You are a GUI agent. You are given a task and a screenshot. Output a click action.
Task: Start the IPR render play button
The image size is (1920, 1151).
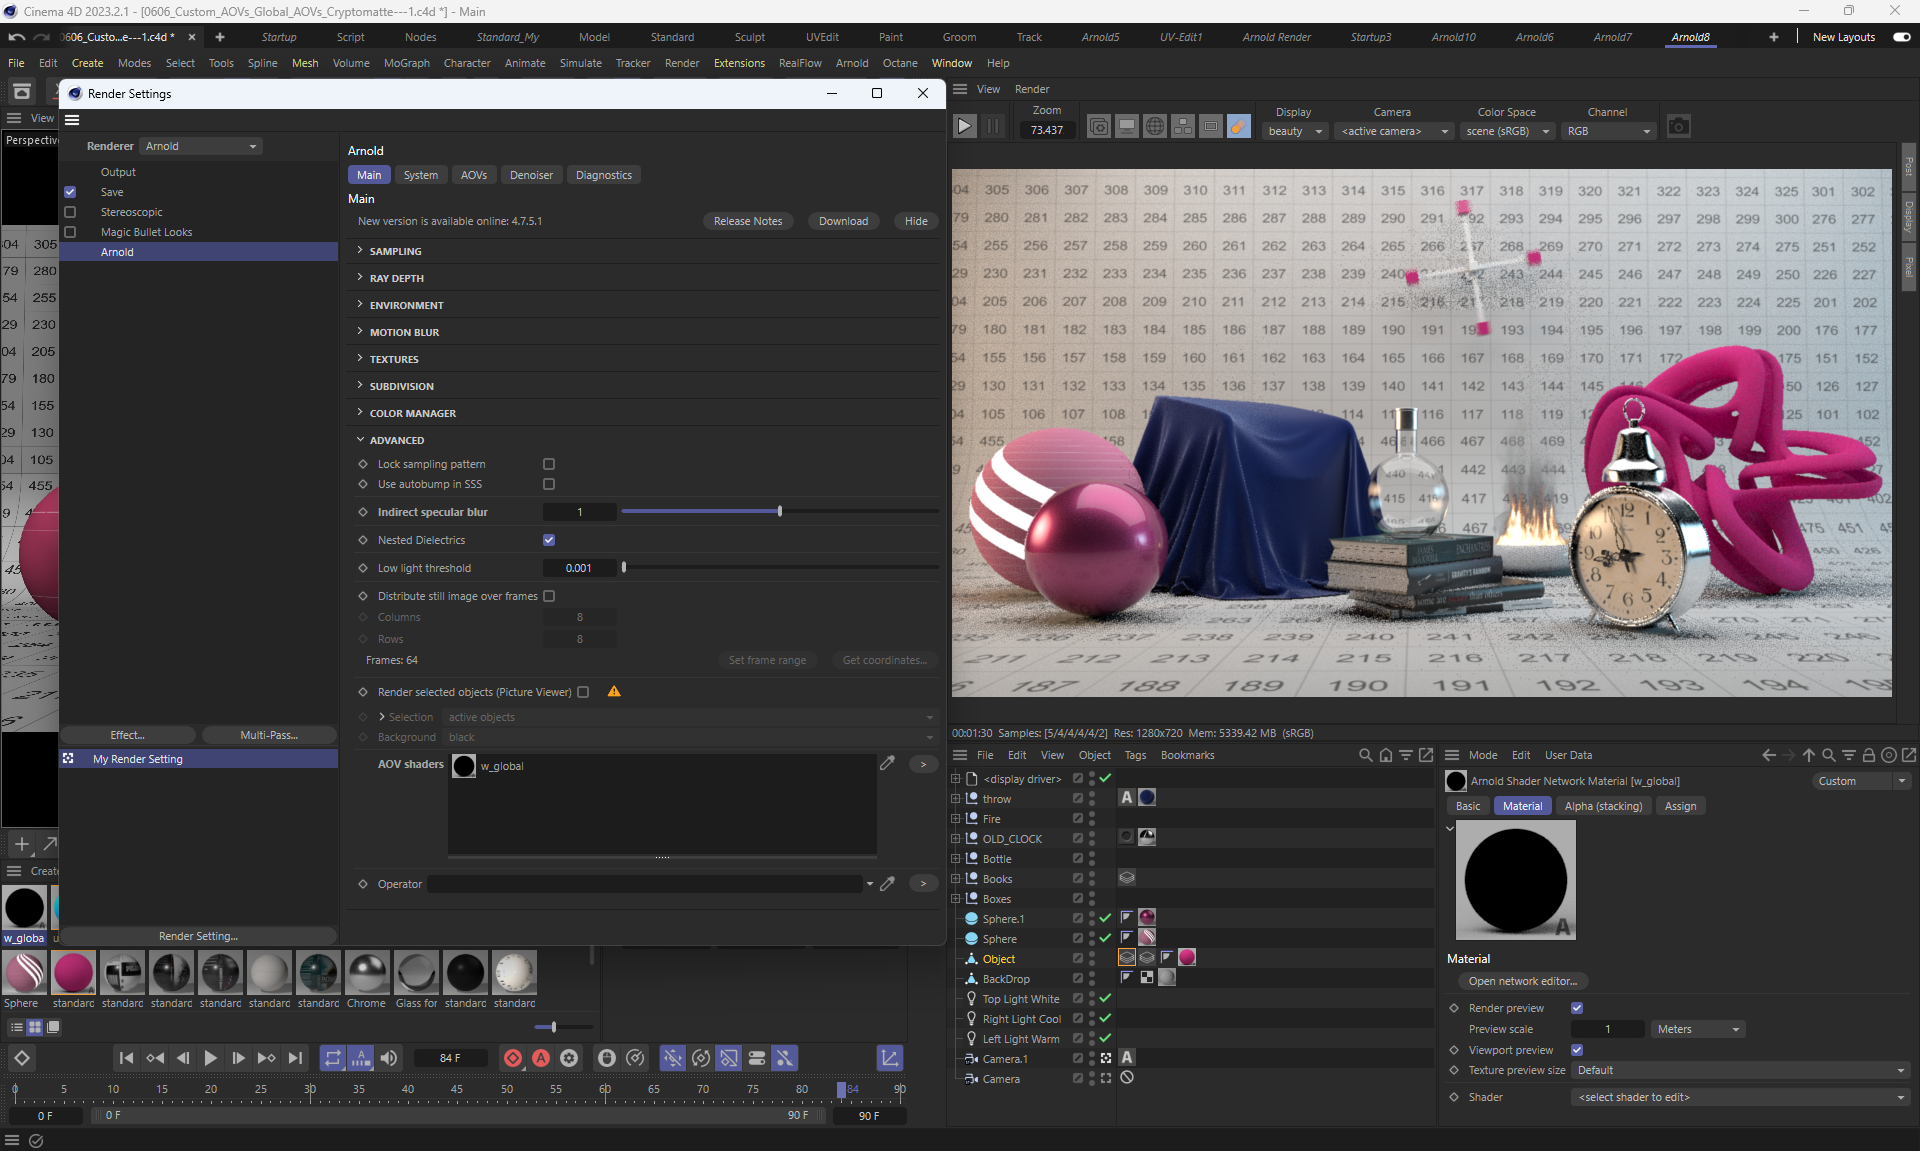point(964,127)
